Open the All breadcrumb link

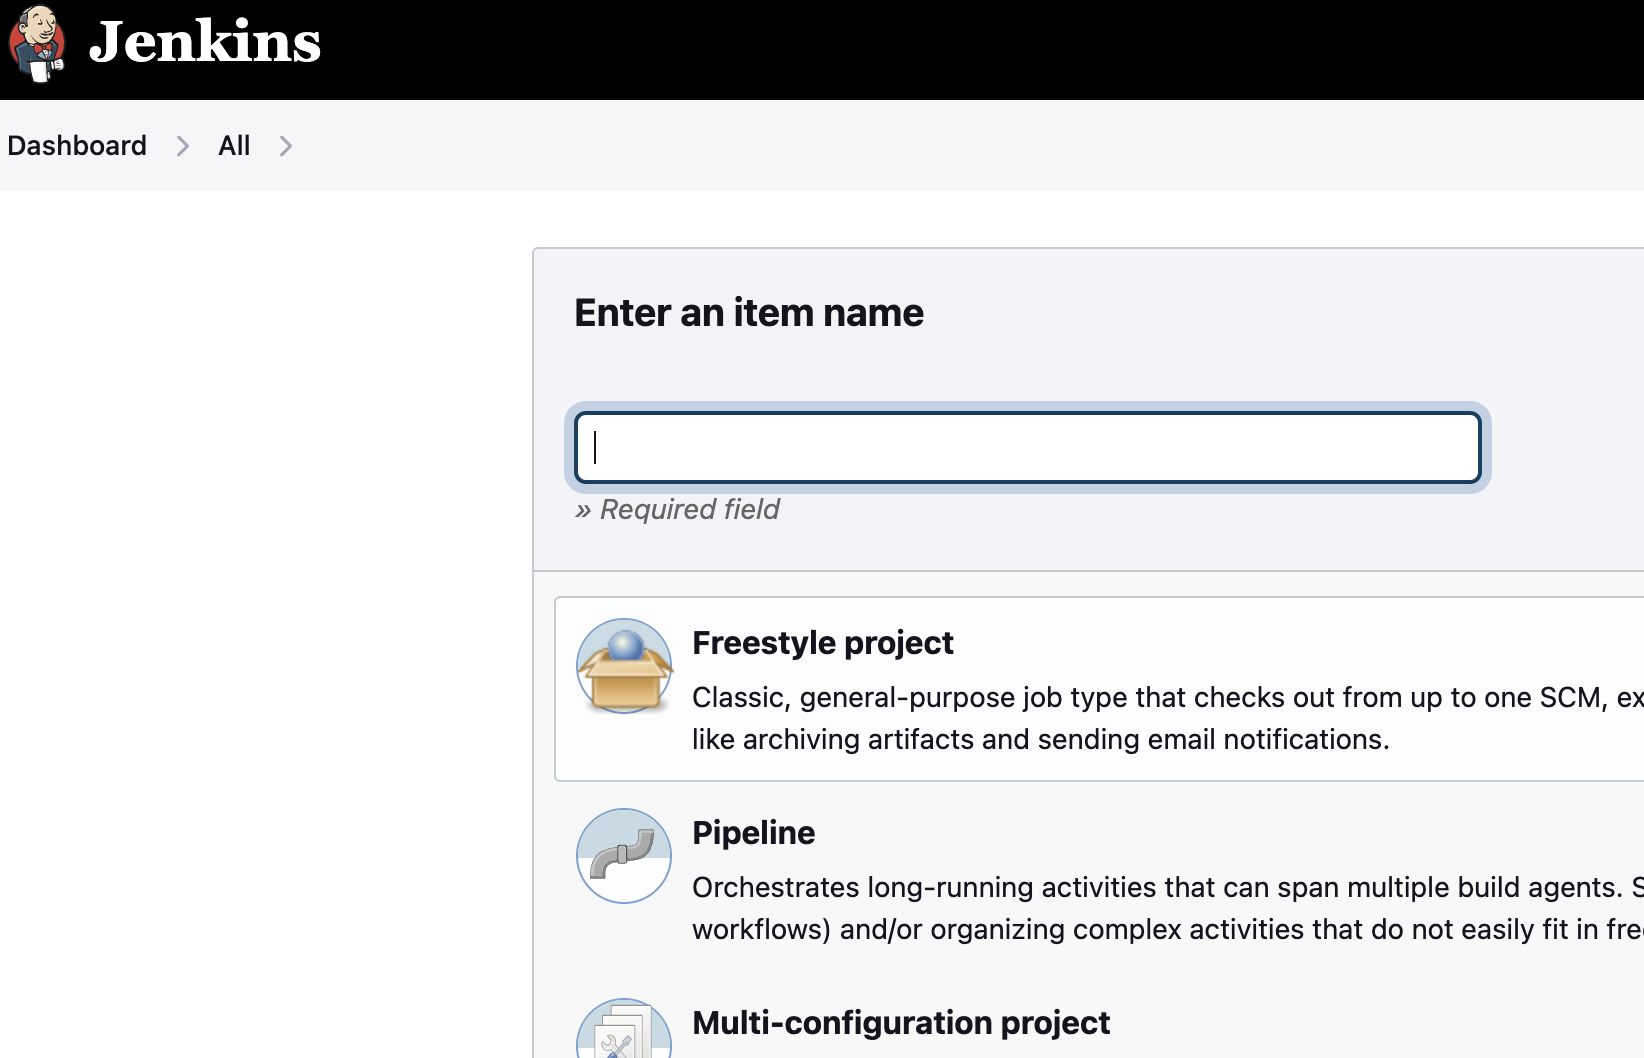coord(234,146)
